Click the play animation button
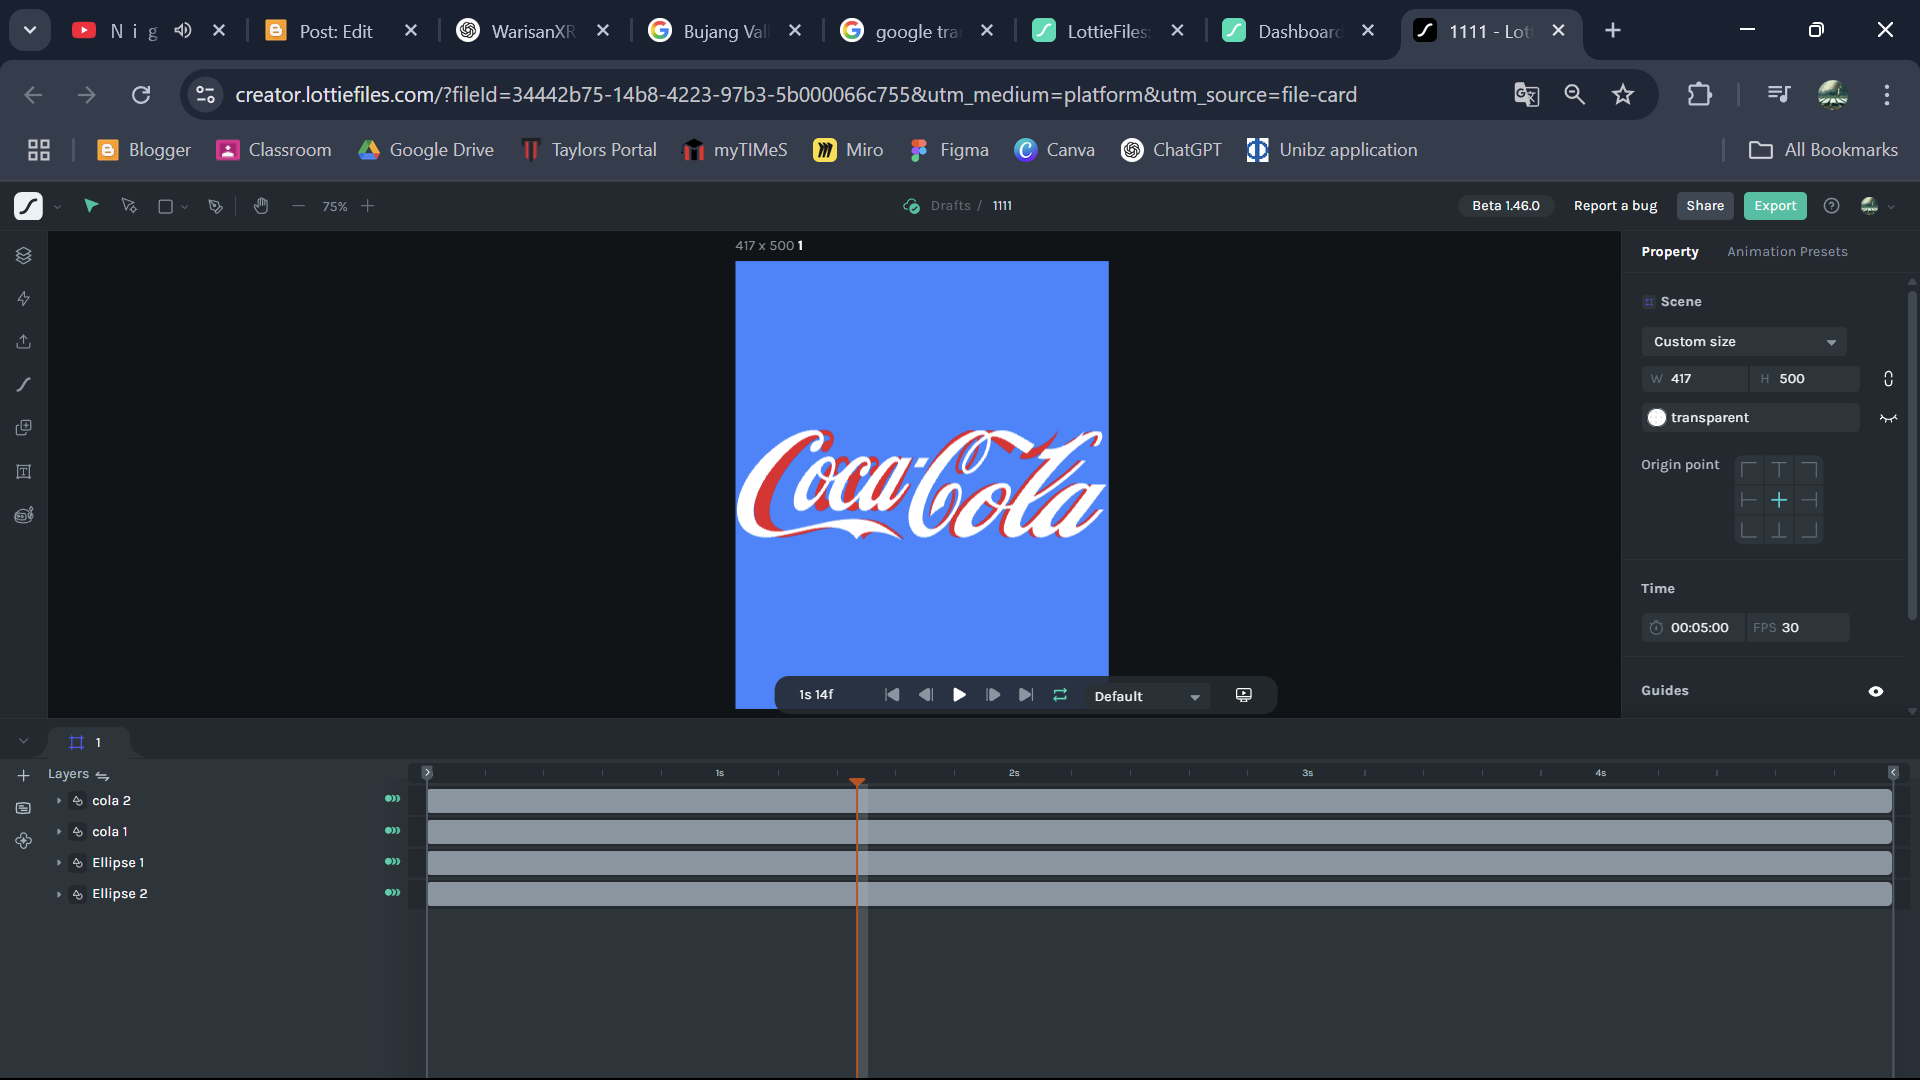The image size is (1920, 1080). [959, 695]
